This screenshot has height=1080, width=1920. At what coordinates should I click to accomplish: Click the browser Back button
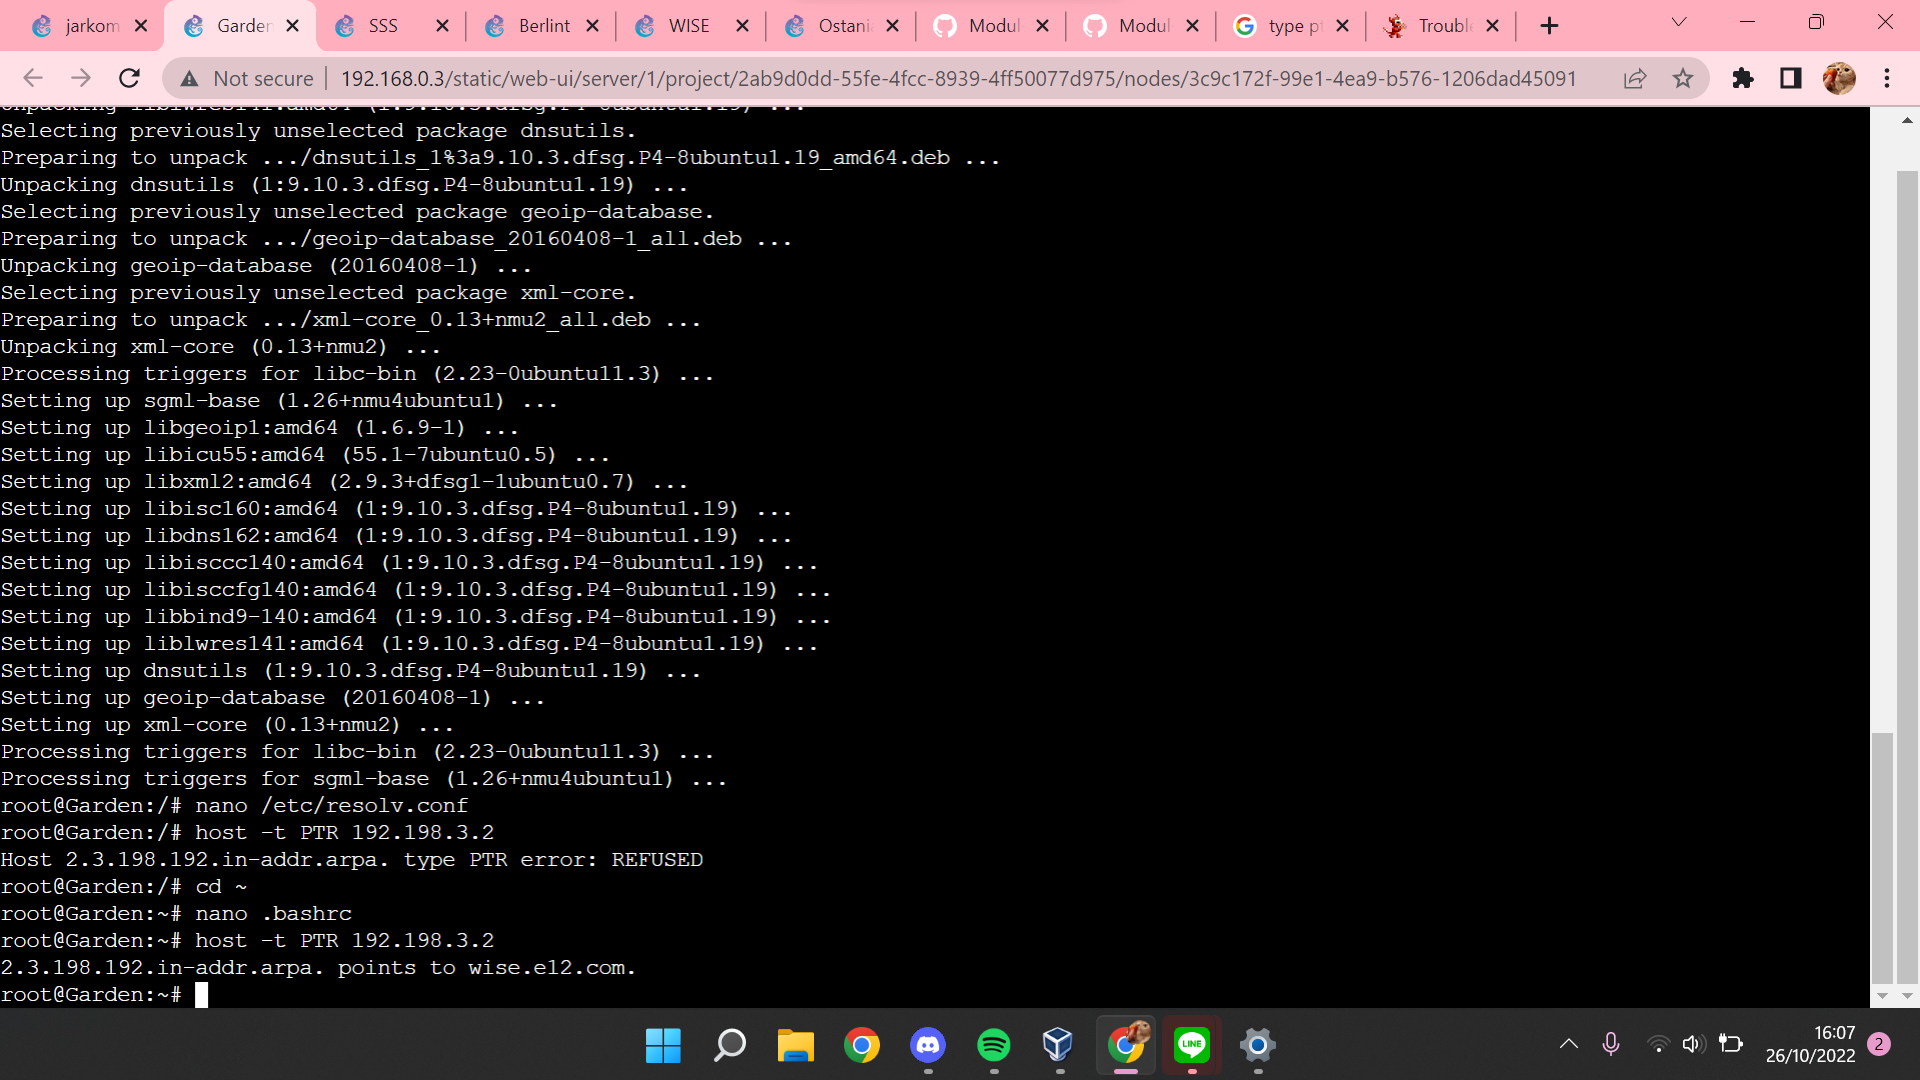pyautogui.click(x=33, y=78)
